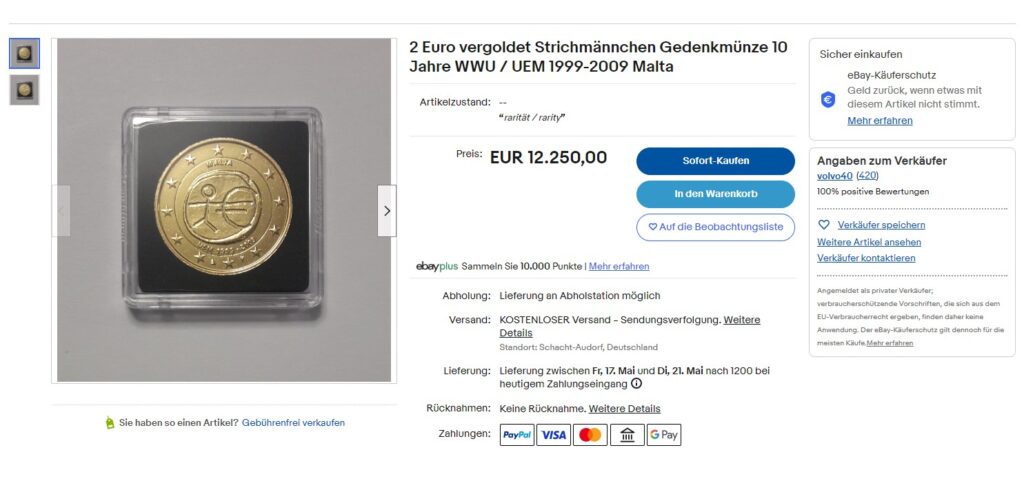Open Gebührenfrei verkaufen link
The width and height of the screenshot is (1024, 490).
pos(293,423)
